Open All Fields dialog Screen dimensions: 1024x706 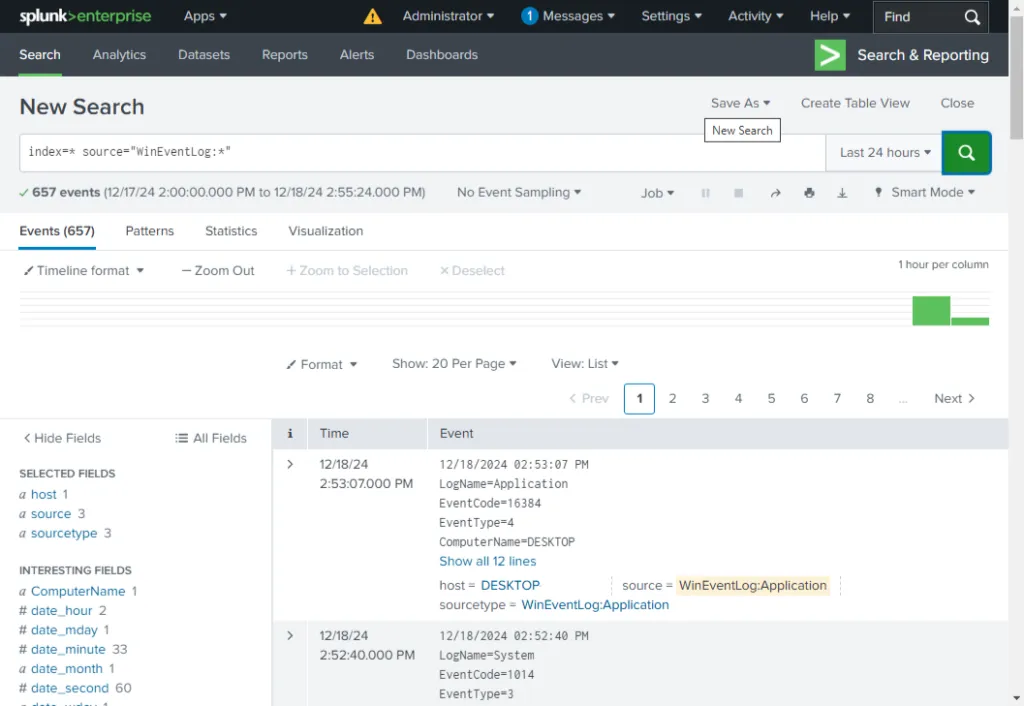(211, 439)
